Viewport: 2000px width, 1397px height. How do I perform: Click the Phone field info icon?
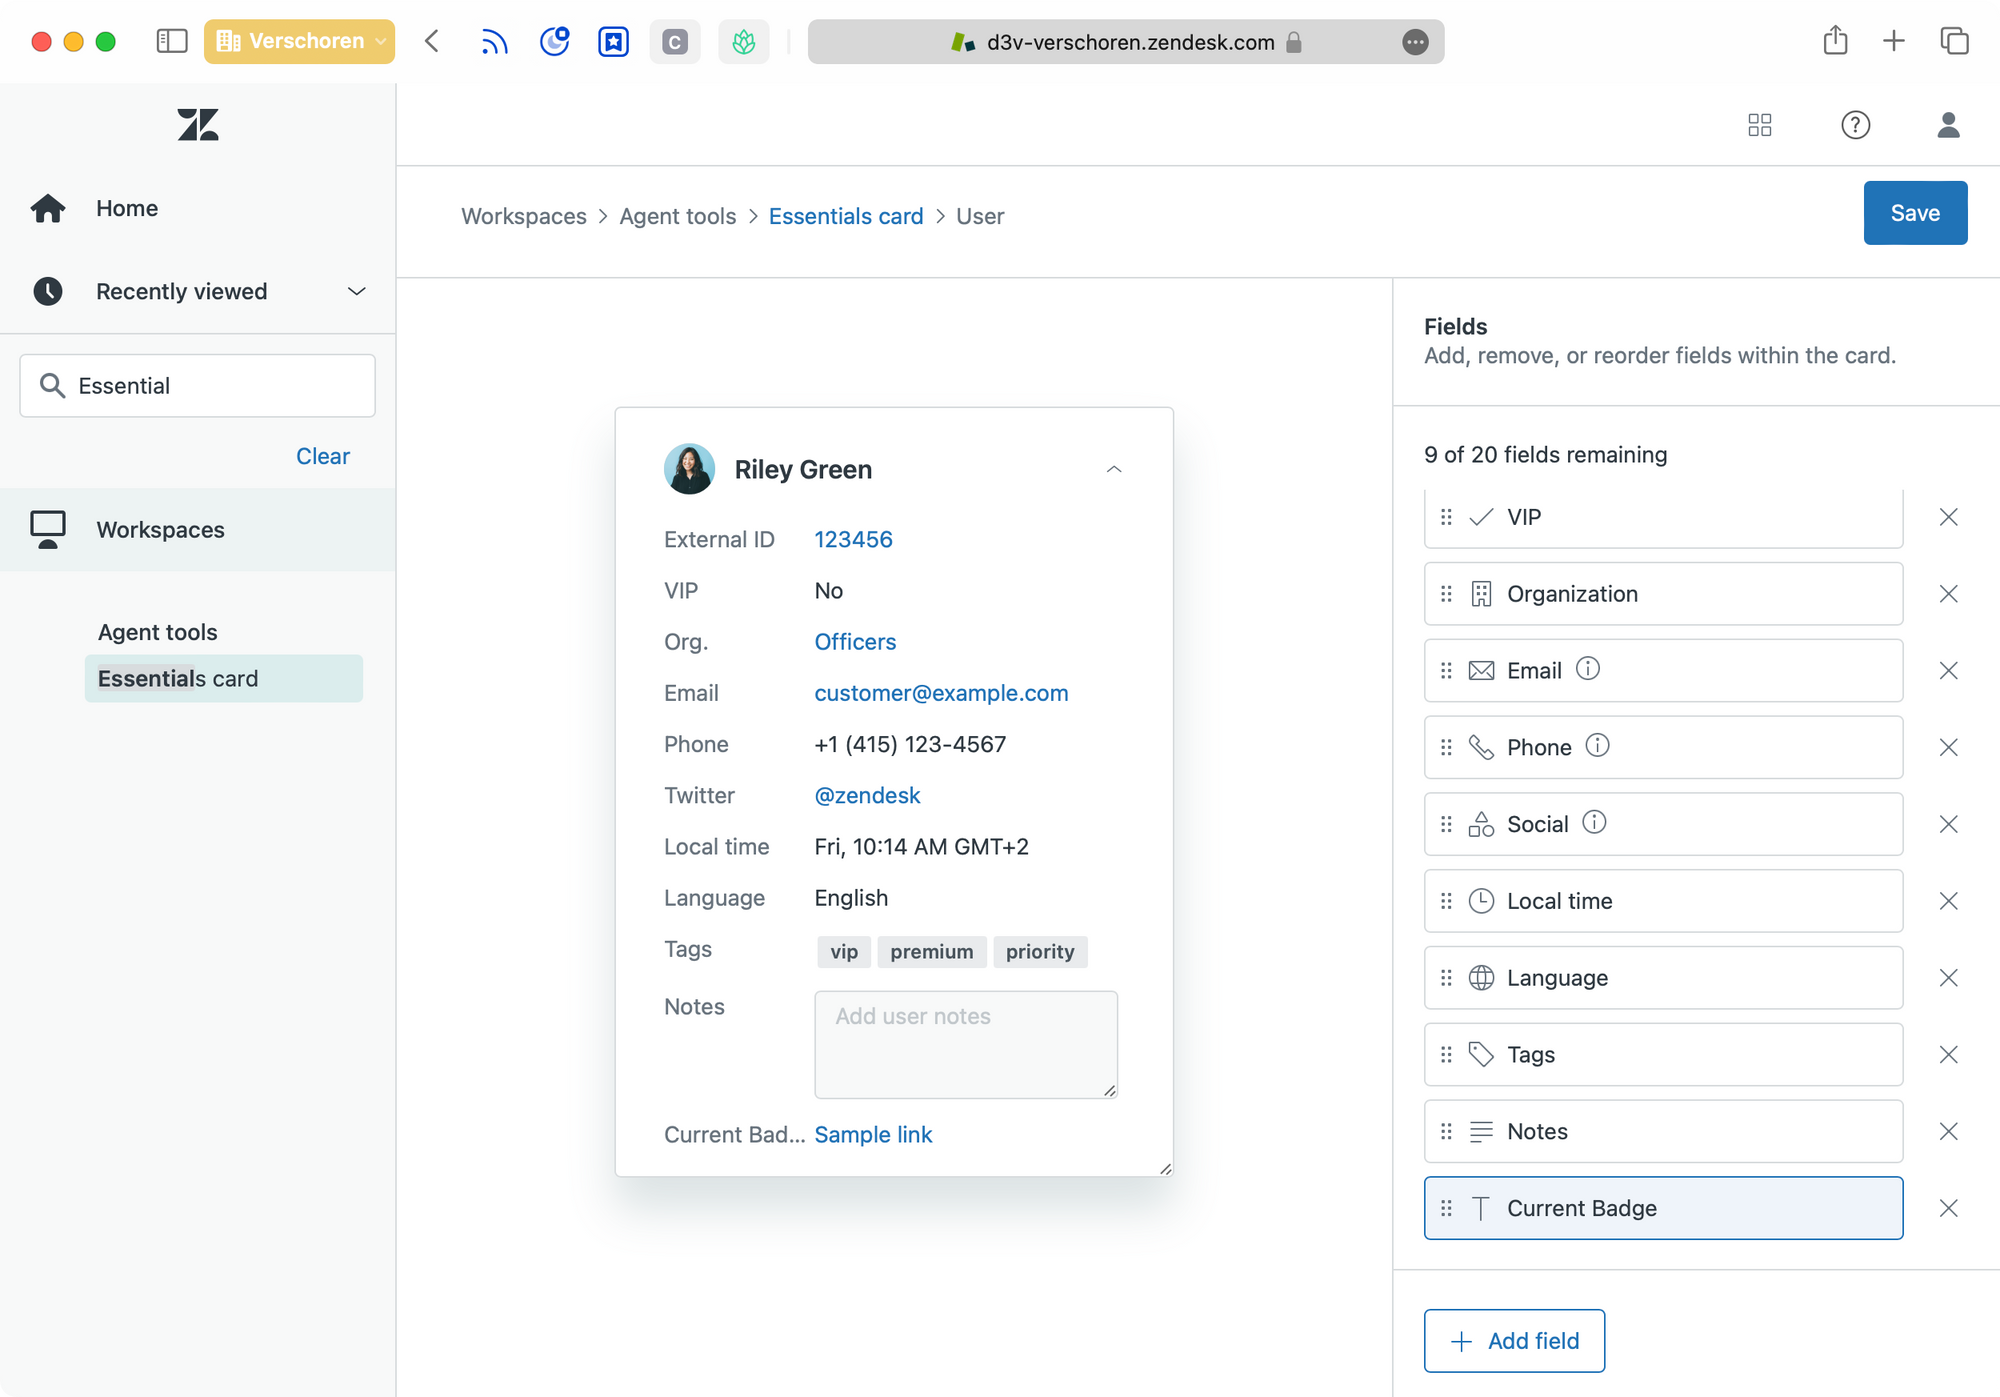click(1597, 745)
